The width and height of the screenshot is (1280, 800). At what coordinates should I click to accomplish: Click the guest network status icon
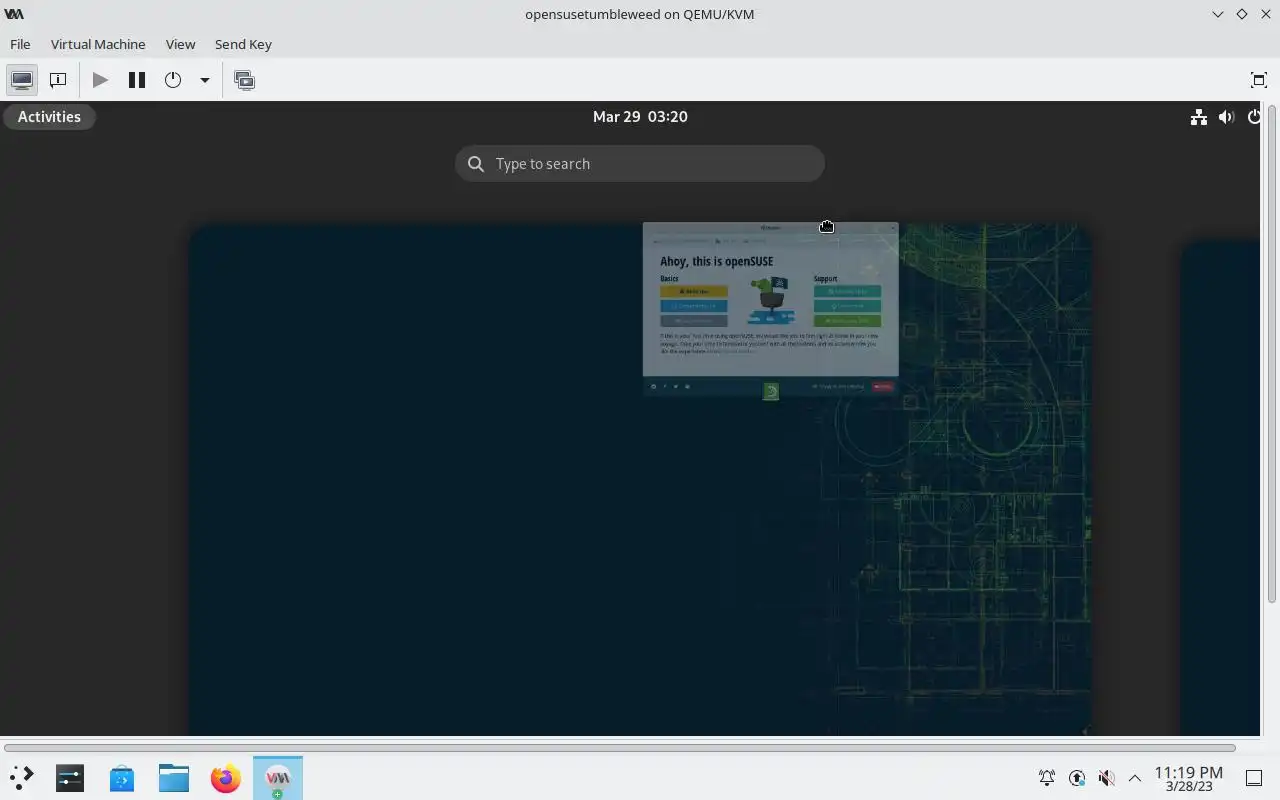pos(1198,117)
